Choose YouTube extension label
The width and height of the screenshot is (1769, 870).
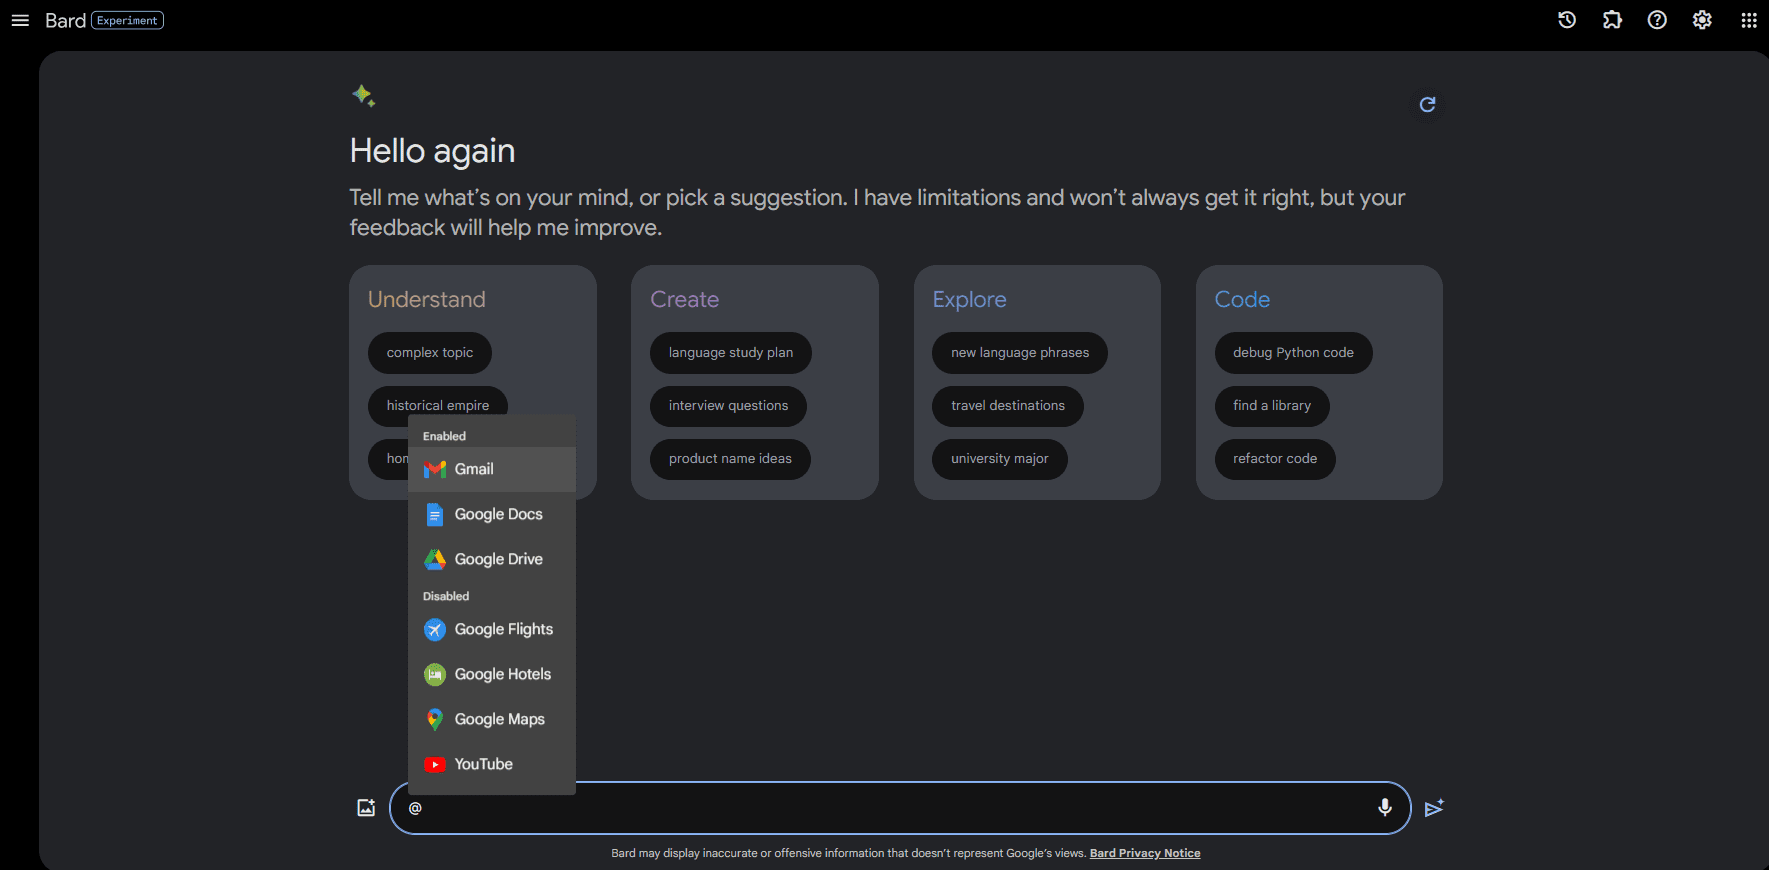[484, 764]
